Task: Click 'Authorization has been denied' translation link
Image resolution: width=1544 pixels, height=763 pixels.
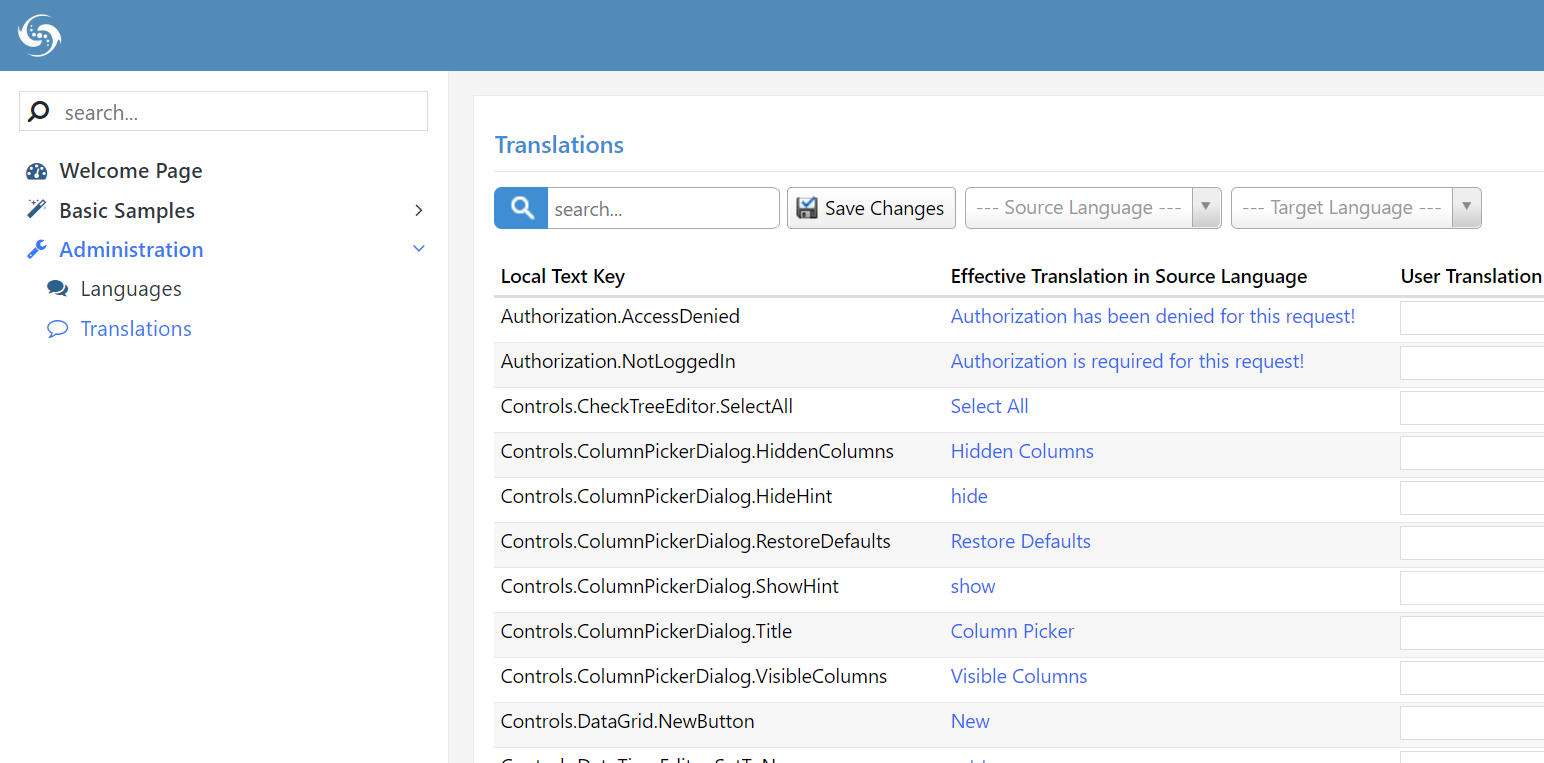Action: tap(1152, 316)
